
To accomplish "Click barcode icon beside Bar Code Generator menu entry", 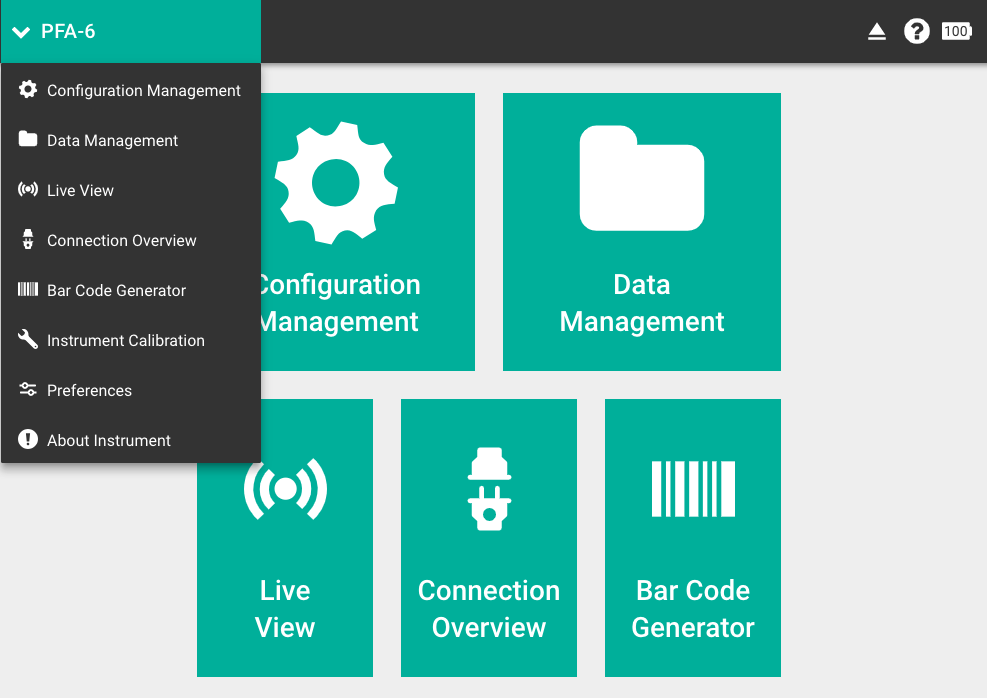I will [28, 290].
